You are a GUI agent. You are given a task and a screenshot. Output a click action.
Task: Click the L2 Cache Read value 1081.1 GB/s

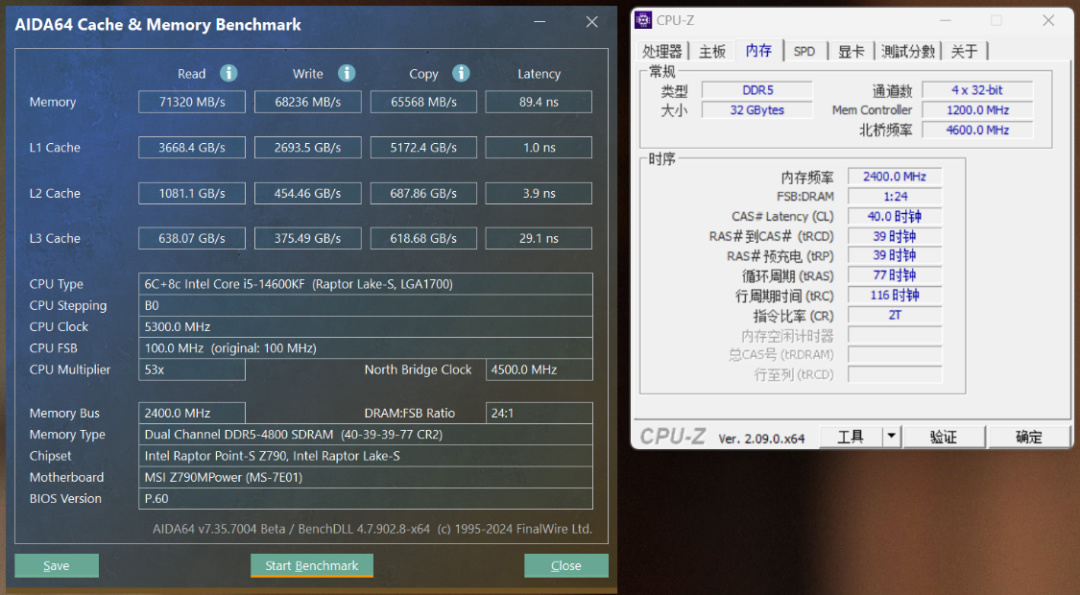click(x=191, y=194)
